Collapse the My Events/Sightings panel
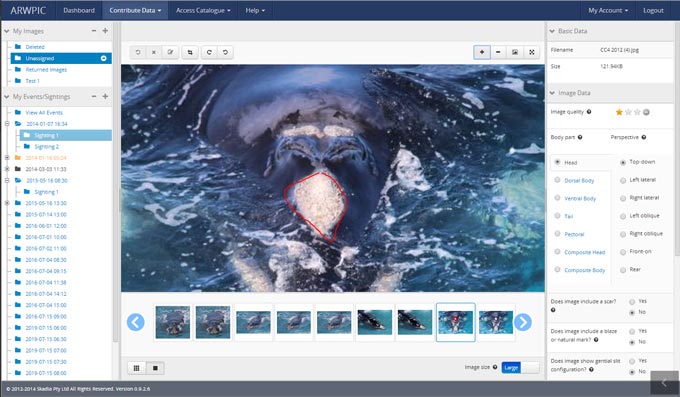Viewport: 680px width, 397px height. 94,96
